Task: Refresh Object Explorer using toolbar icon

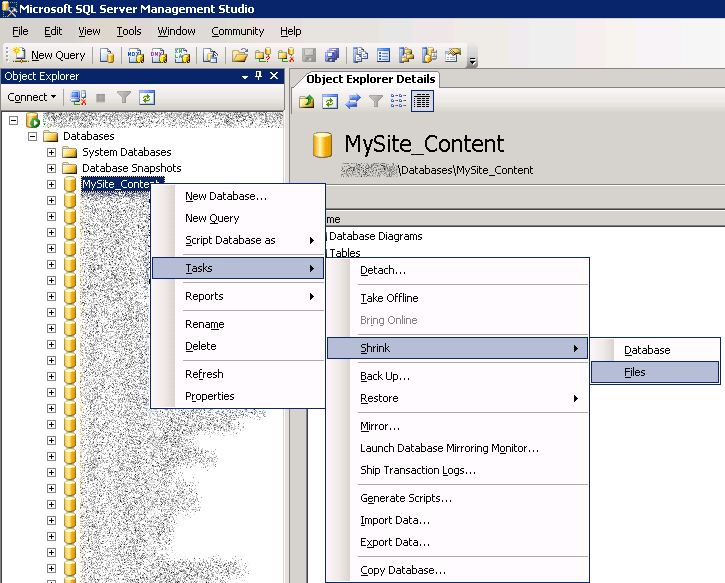Action: 147,97
